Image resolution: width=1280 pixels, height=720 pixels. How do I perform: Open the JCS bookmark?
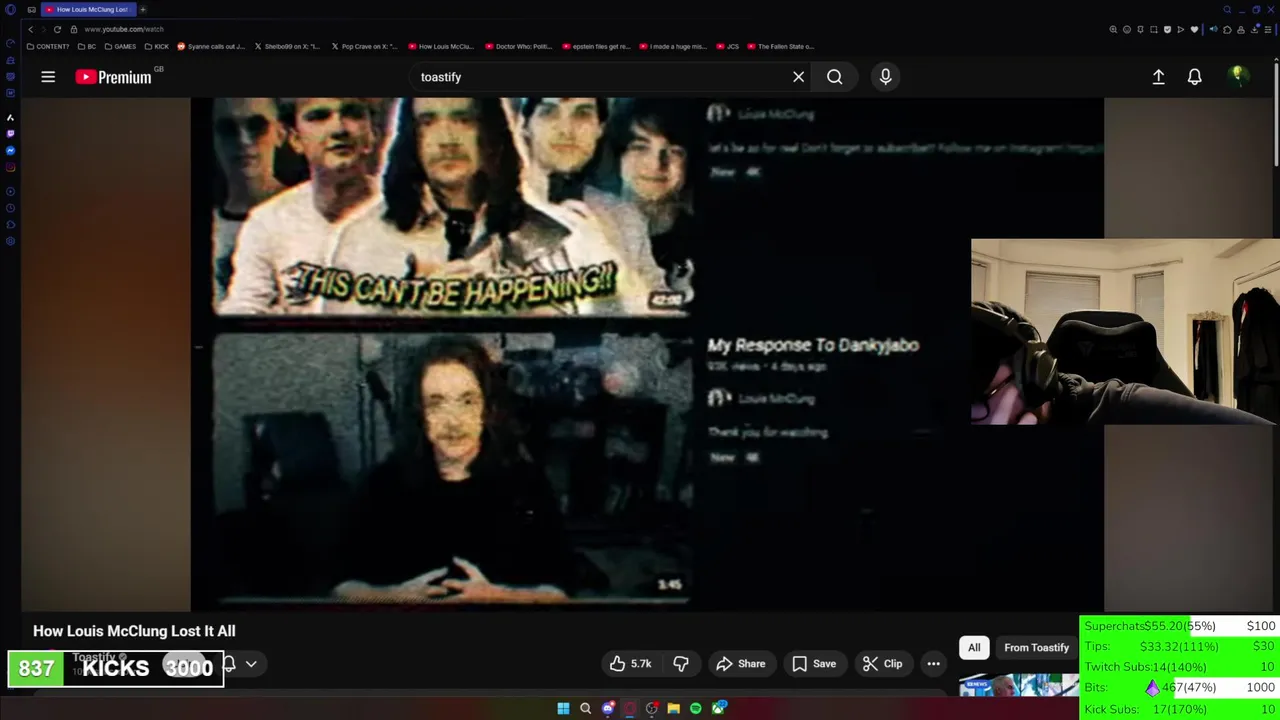coord(727,46)
